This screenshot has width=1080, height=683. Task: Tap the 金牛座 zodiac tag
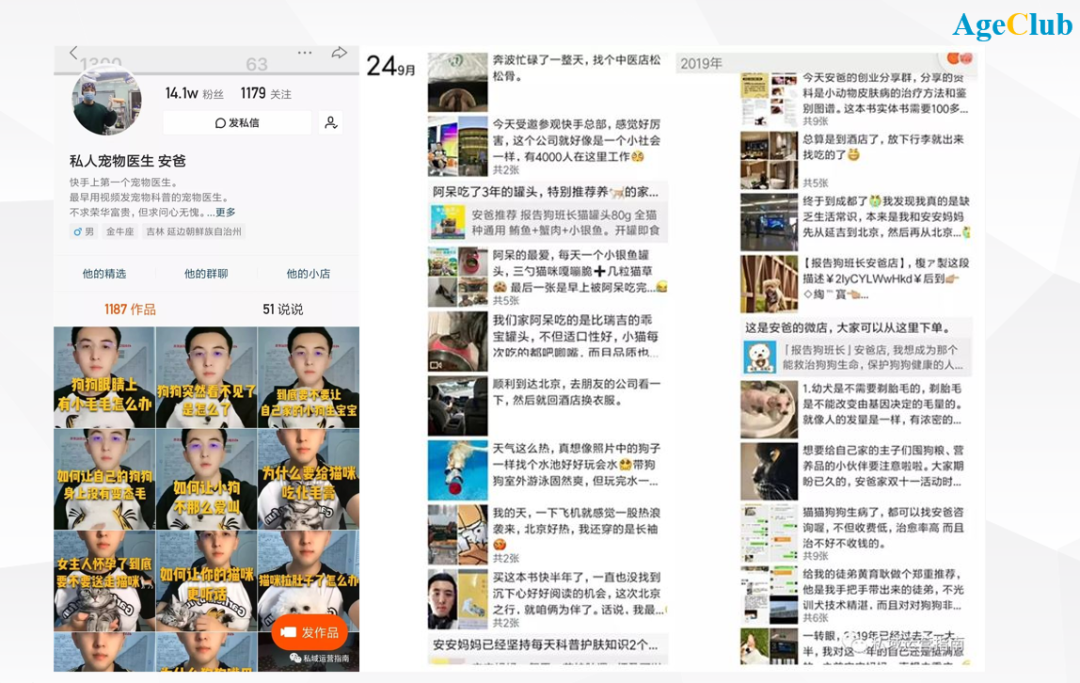120,232
